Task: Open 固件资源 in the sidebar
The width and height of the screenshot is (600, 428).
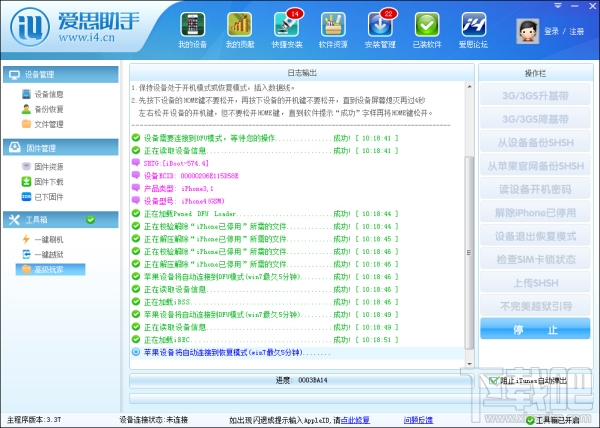Action: (42, 166)
